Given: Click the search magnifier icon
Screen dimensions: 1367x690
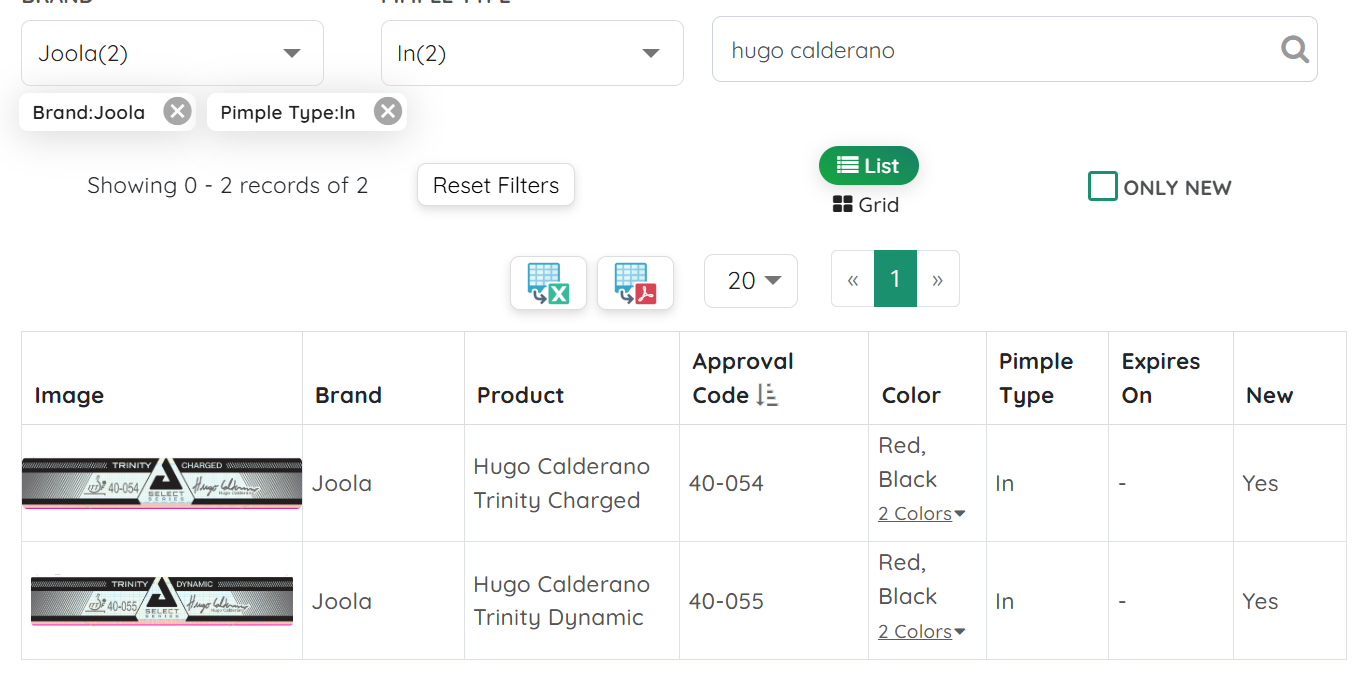Looking at the screenshot, I should pyautogui.click(x=1294, y=49).
